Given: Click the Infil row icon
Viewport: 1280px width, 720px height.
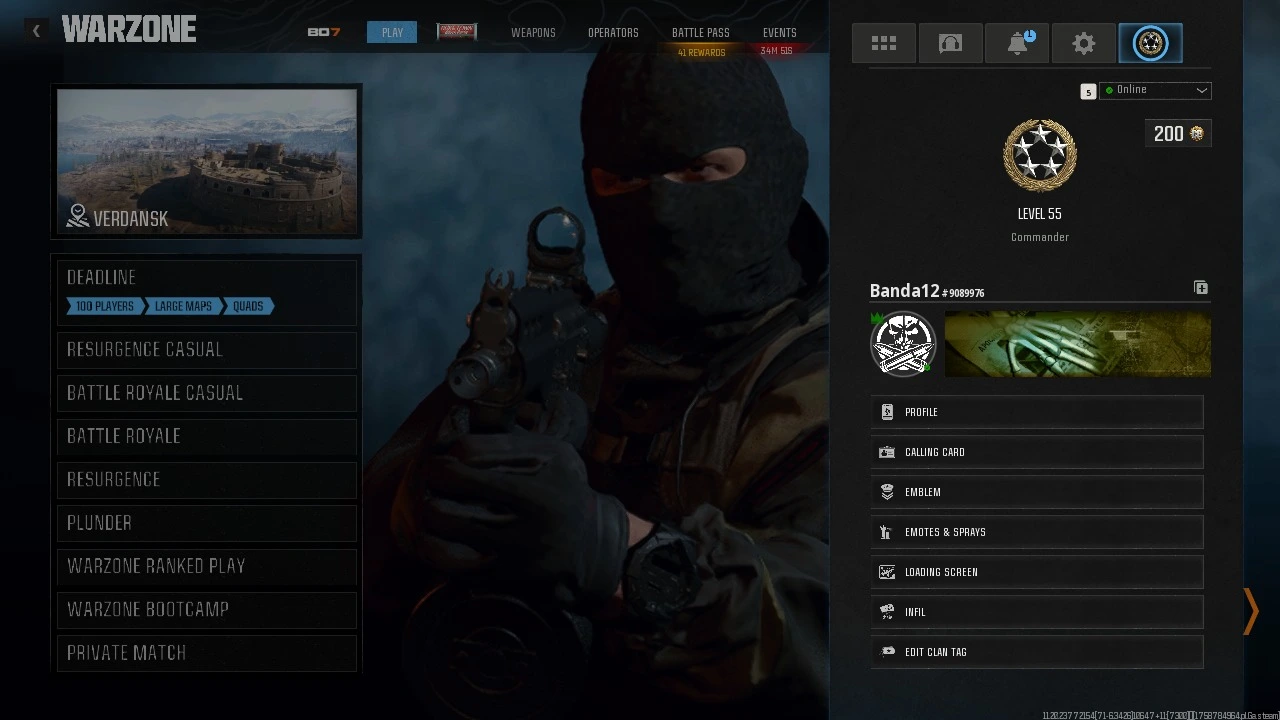Looking at the screenshot, I should pos(887,612).
